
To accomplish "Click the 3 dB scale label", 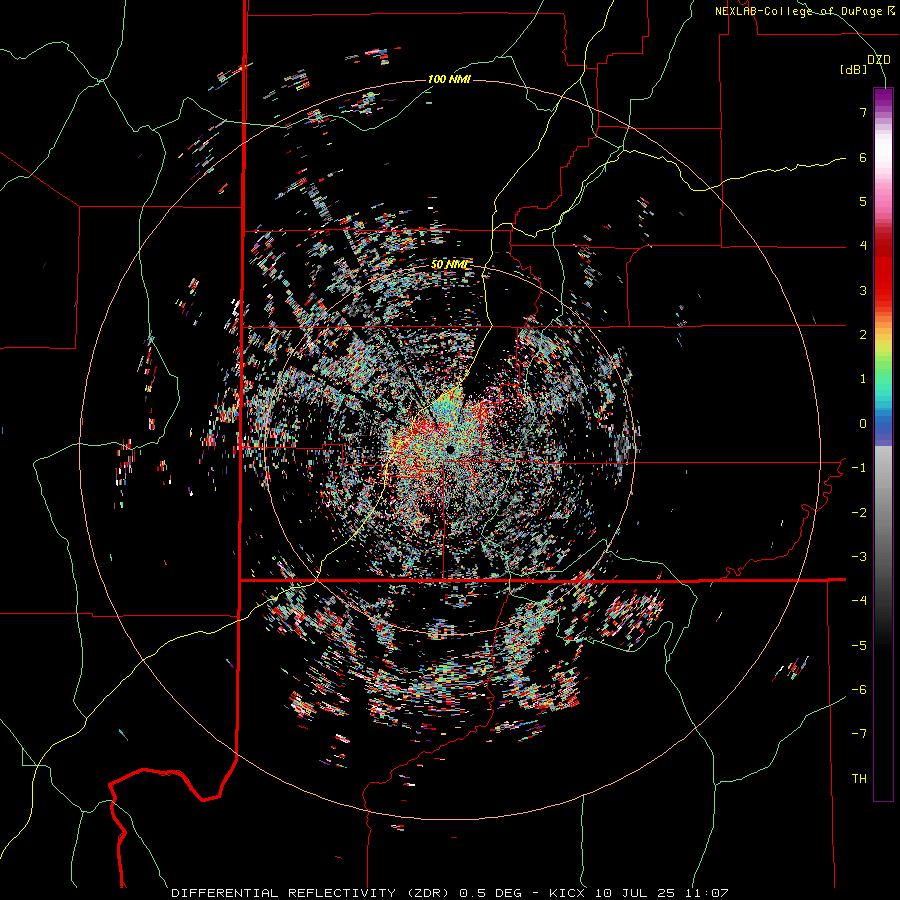I will tap(863, 290).
